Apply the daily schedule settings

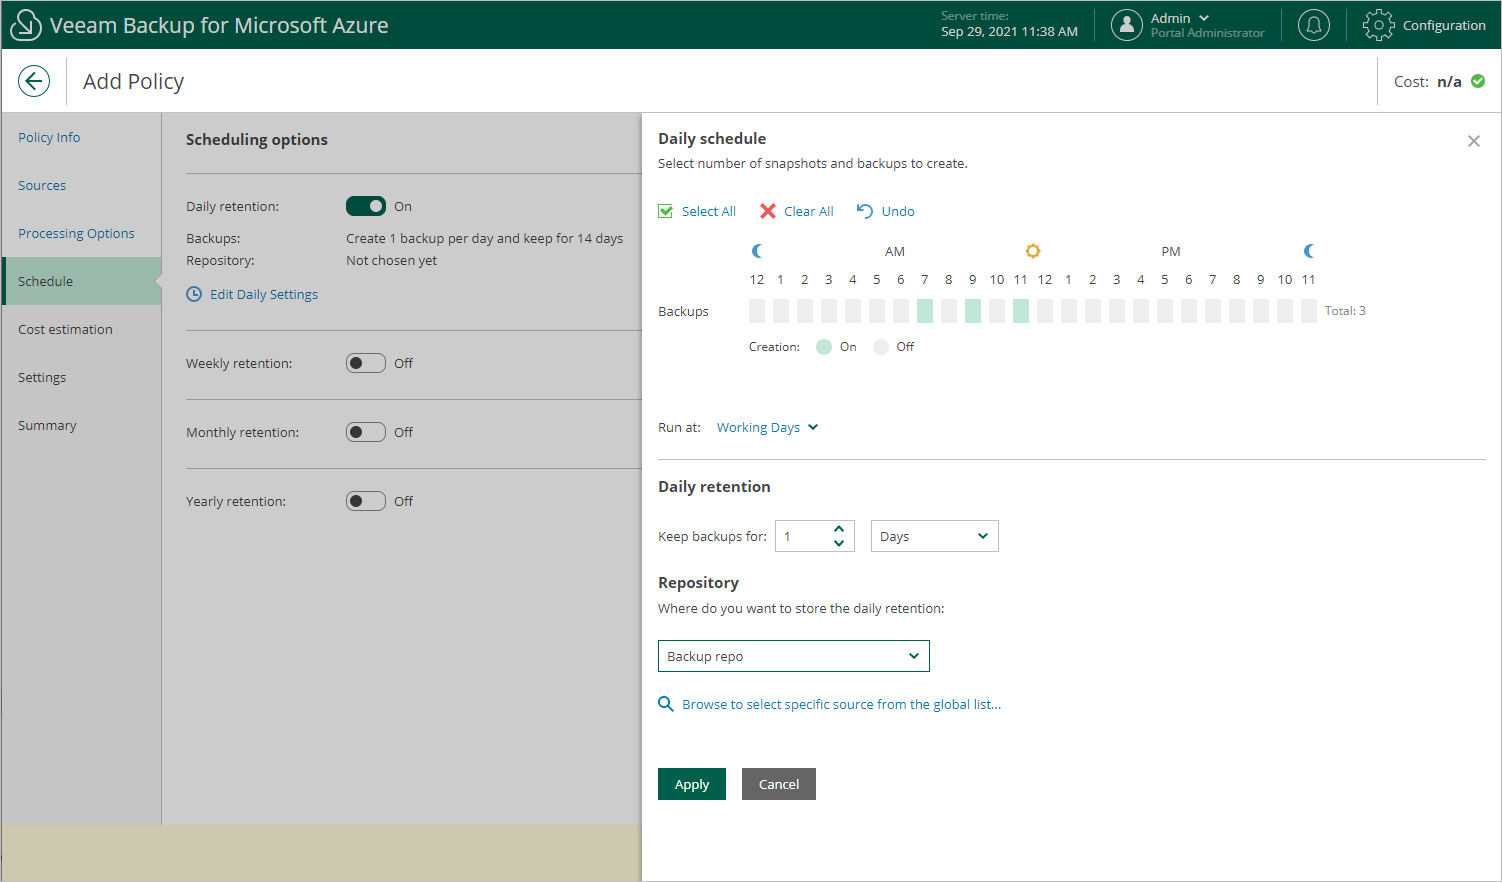[x=692, y=784]
